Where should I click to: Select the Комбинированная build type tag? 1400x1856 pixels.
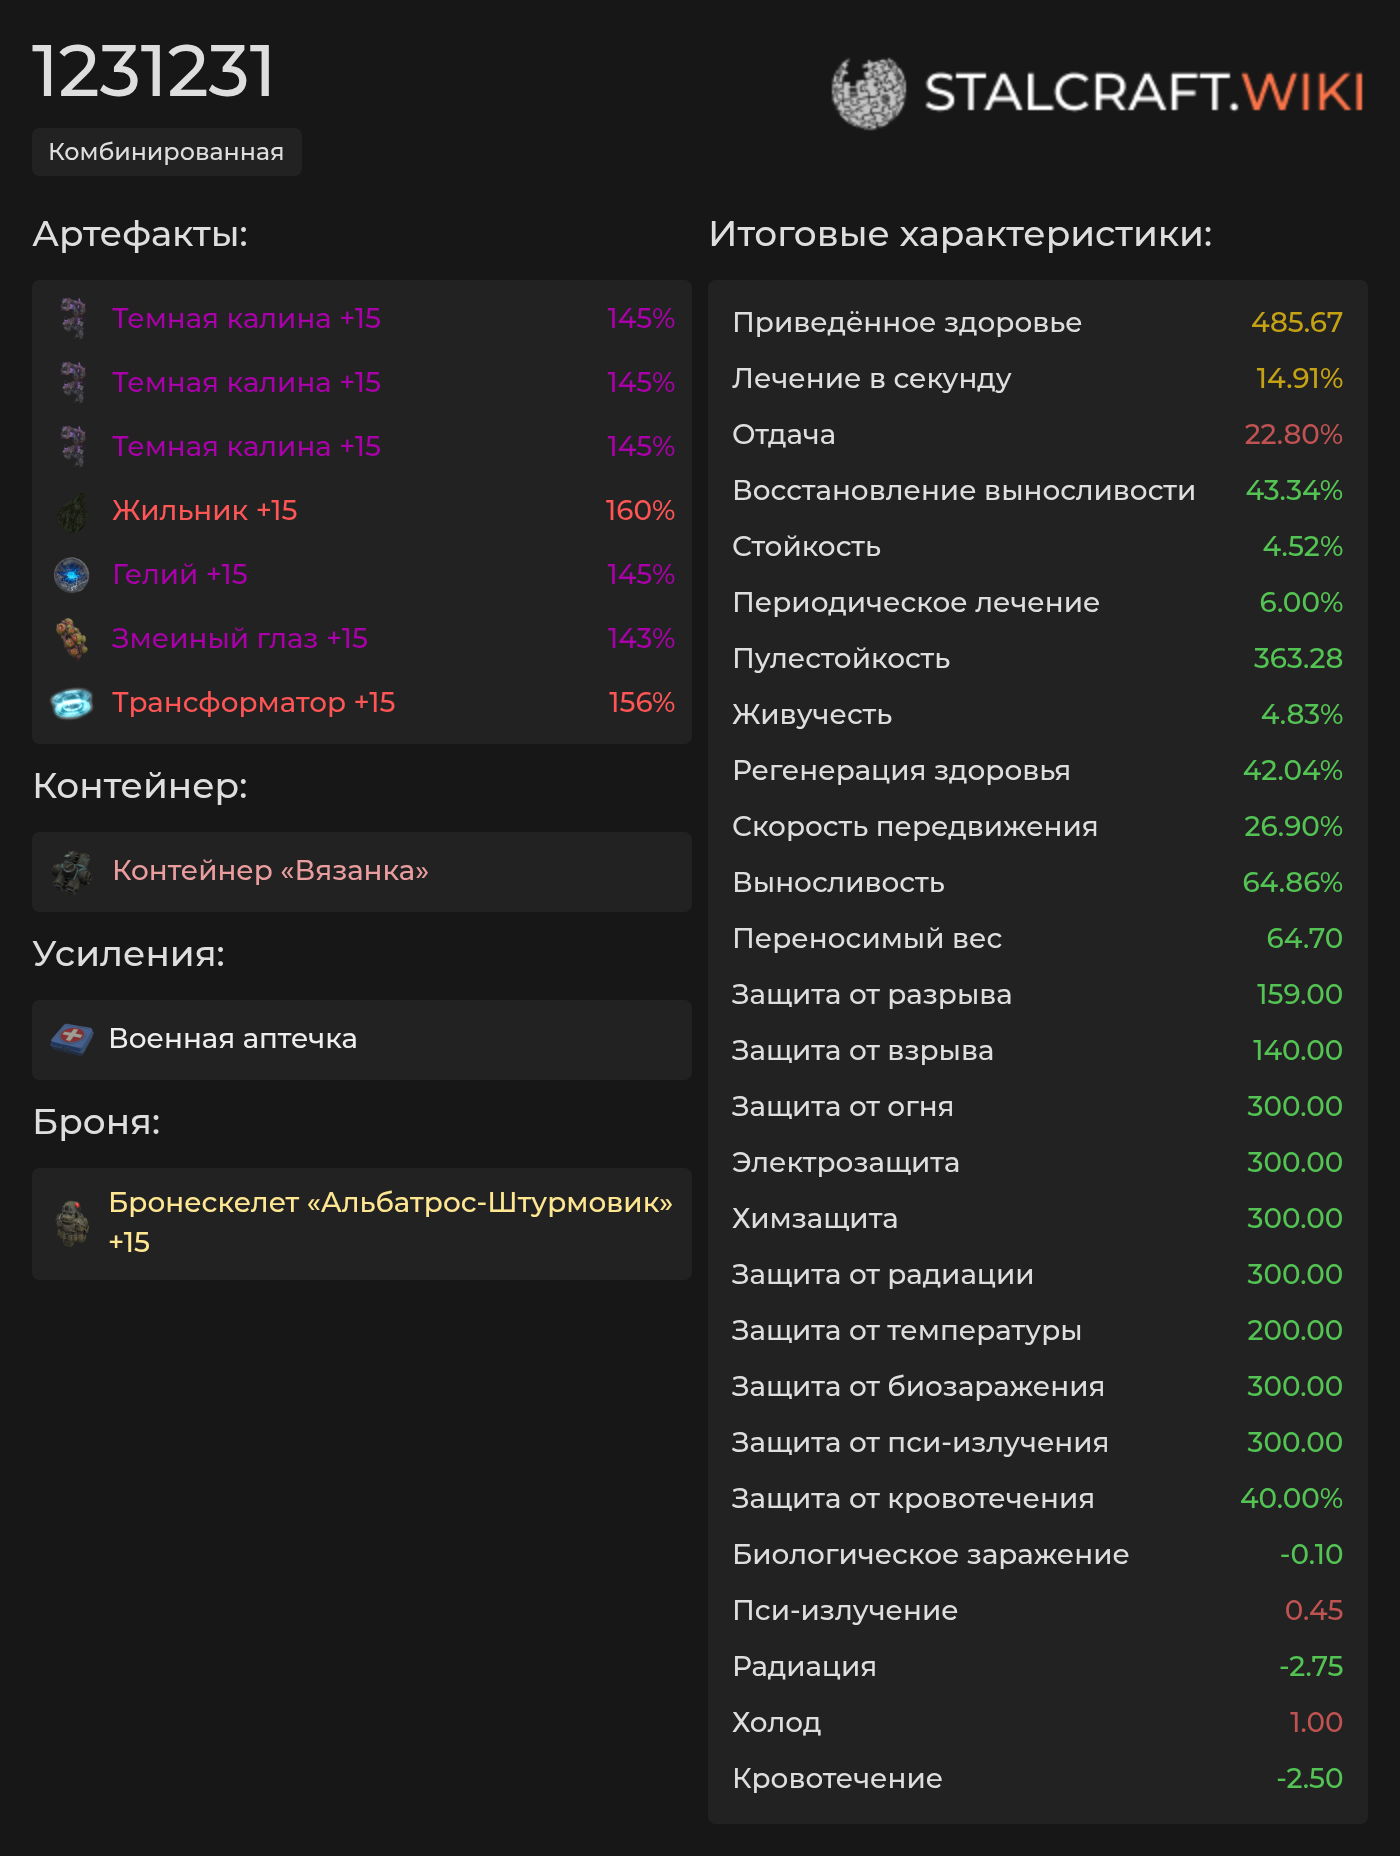pyautogui.click(x=166, y=152)
